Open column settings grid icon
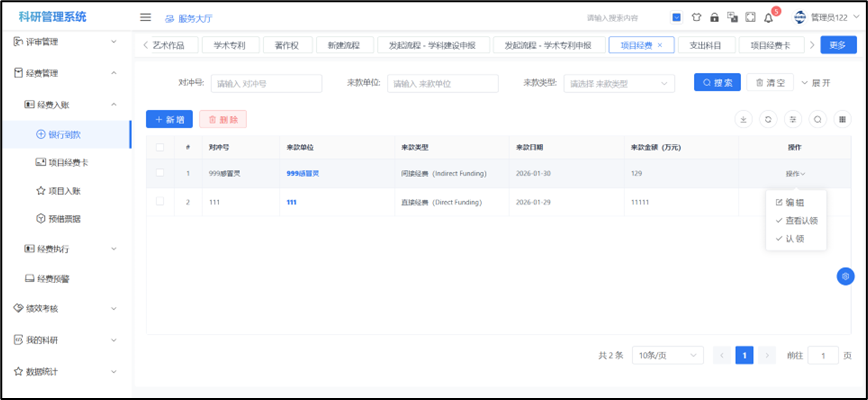Screen dimensions: 868x400 pos(843,119)
